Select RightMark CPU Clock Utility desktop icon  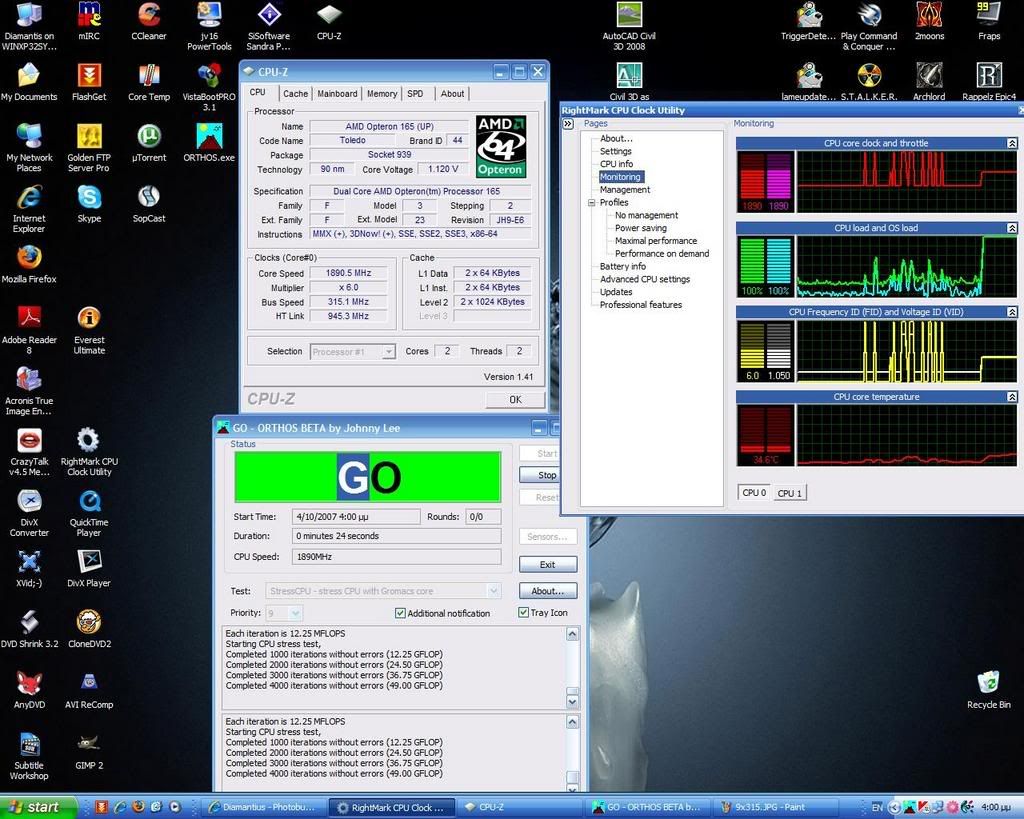[89, 451]
